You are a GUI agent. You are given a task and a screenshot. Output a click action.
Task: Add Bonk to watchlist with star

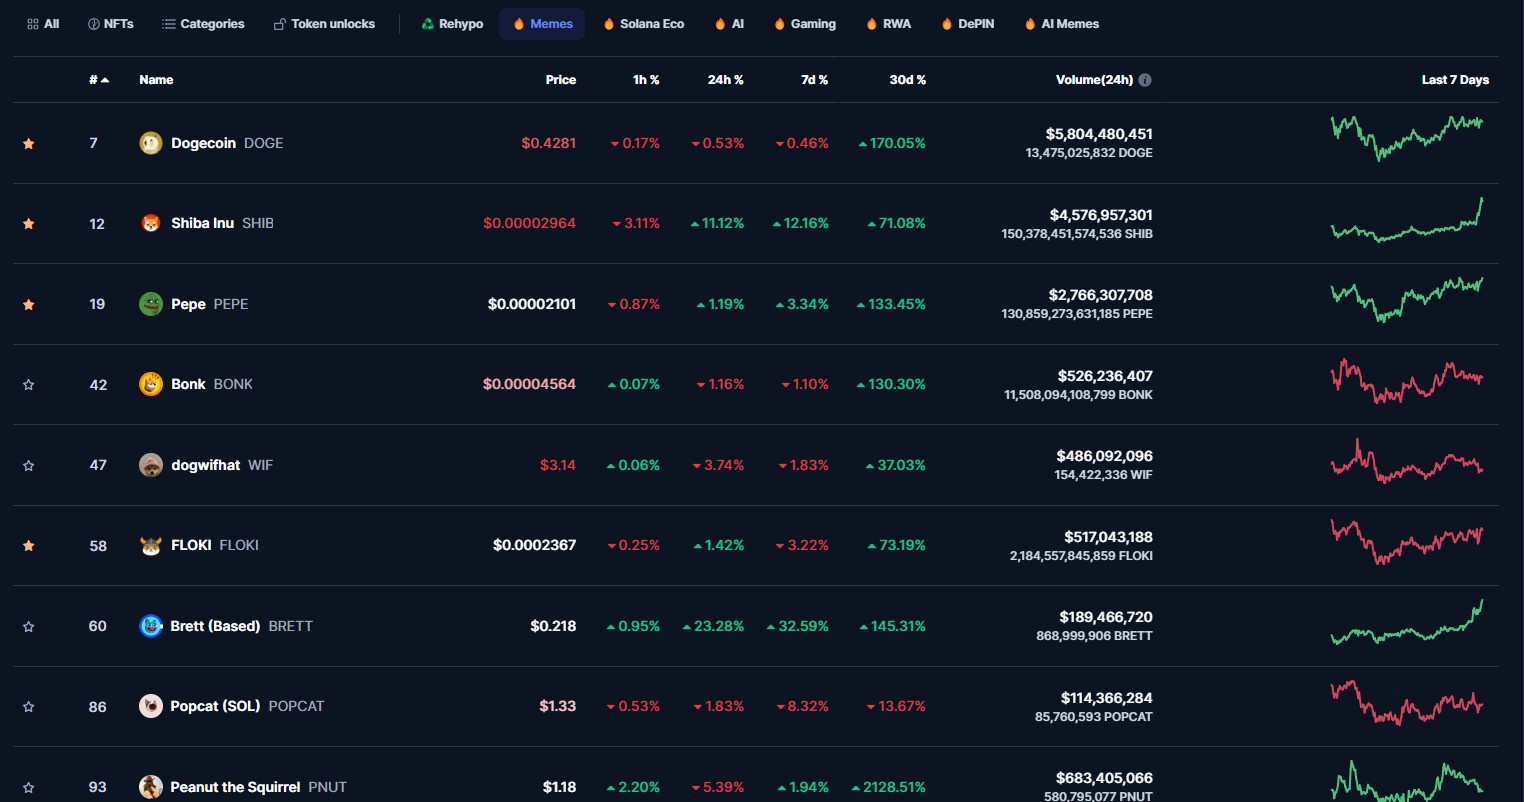[x=29, y=385]
